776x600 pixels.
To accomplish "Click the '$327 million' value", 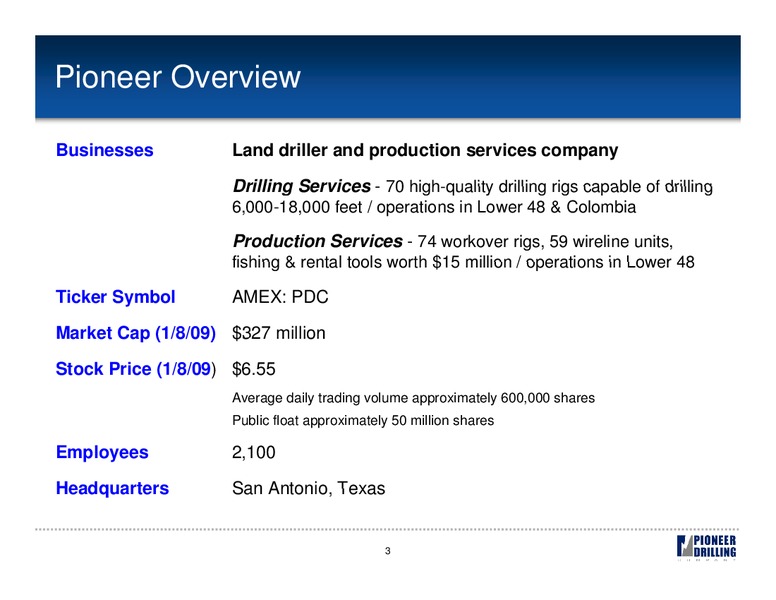I will (279, 333).
